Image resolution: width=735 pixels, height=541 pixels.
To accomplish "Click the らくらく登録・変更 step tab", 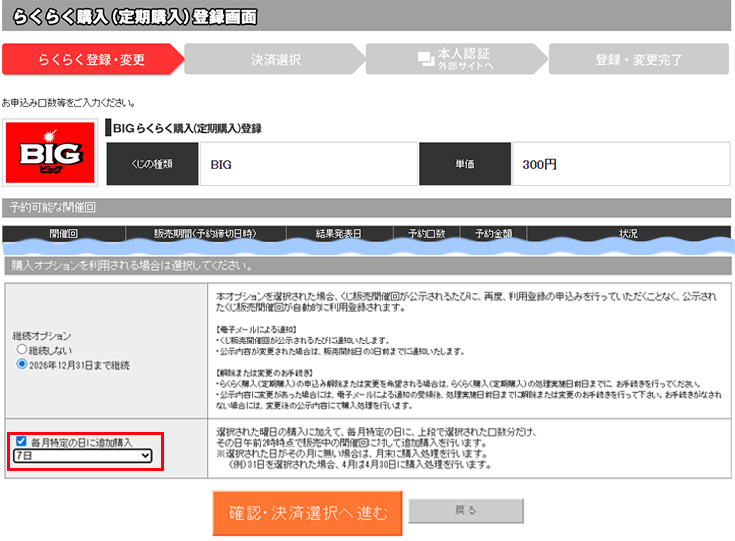I will (91, 59).
